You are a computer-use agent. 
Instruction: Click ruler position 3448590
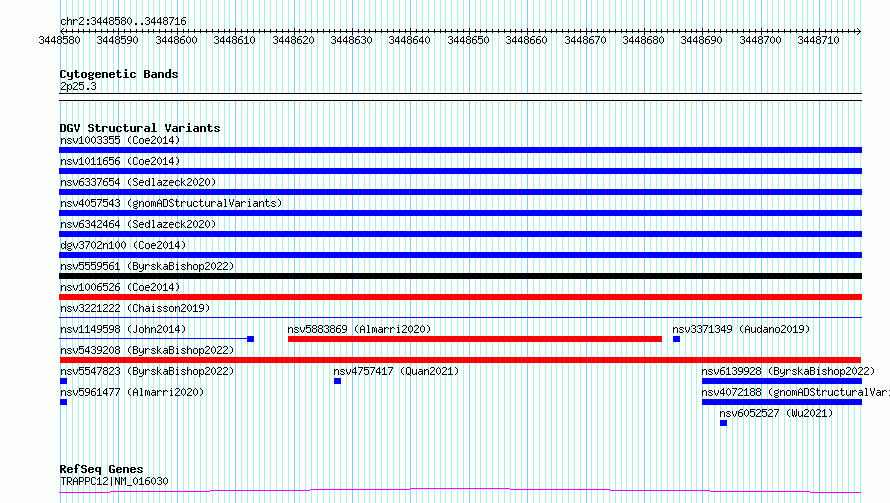click(117, 40)
